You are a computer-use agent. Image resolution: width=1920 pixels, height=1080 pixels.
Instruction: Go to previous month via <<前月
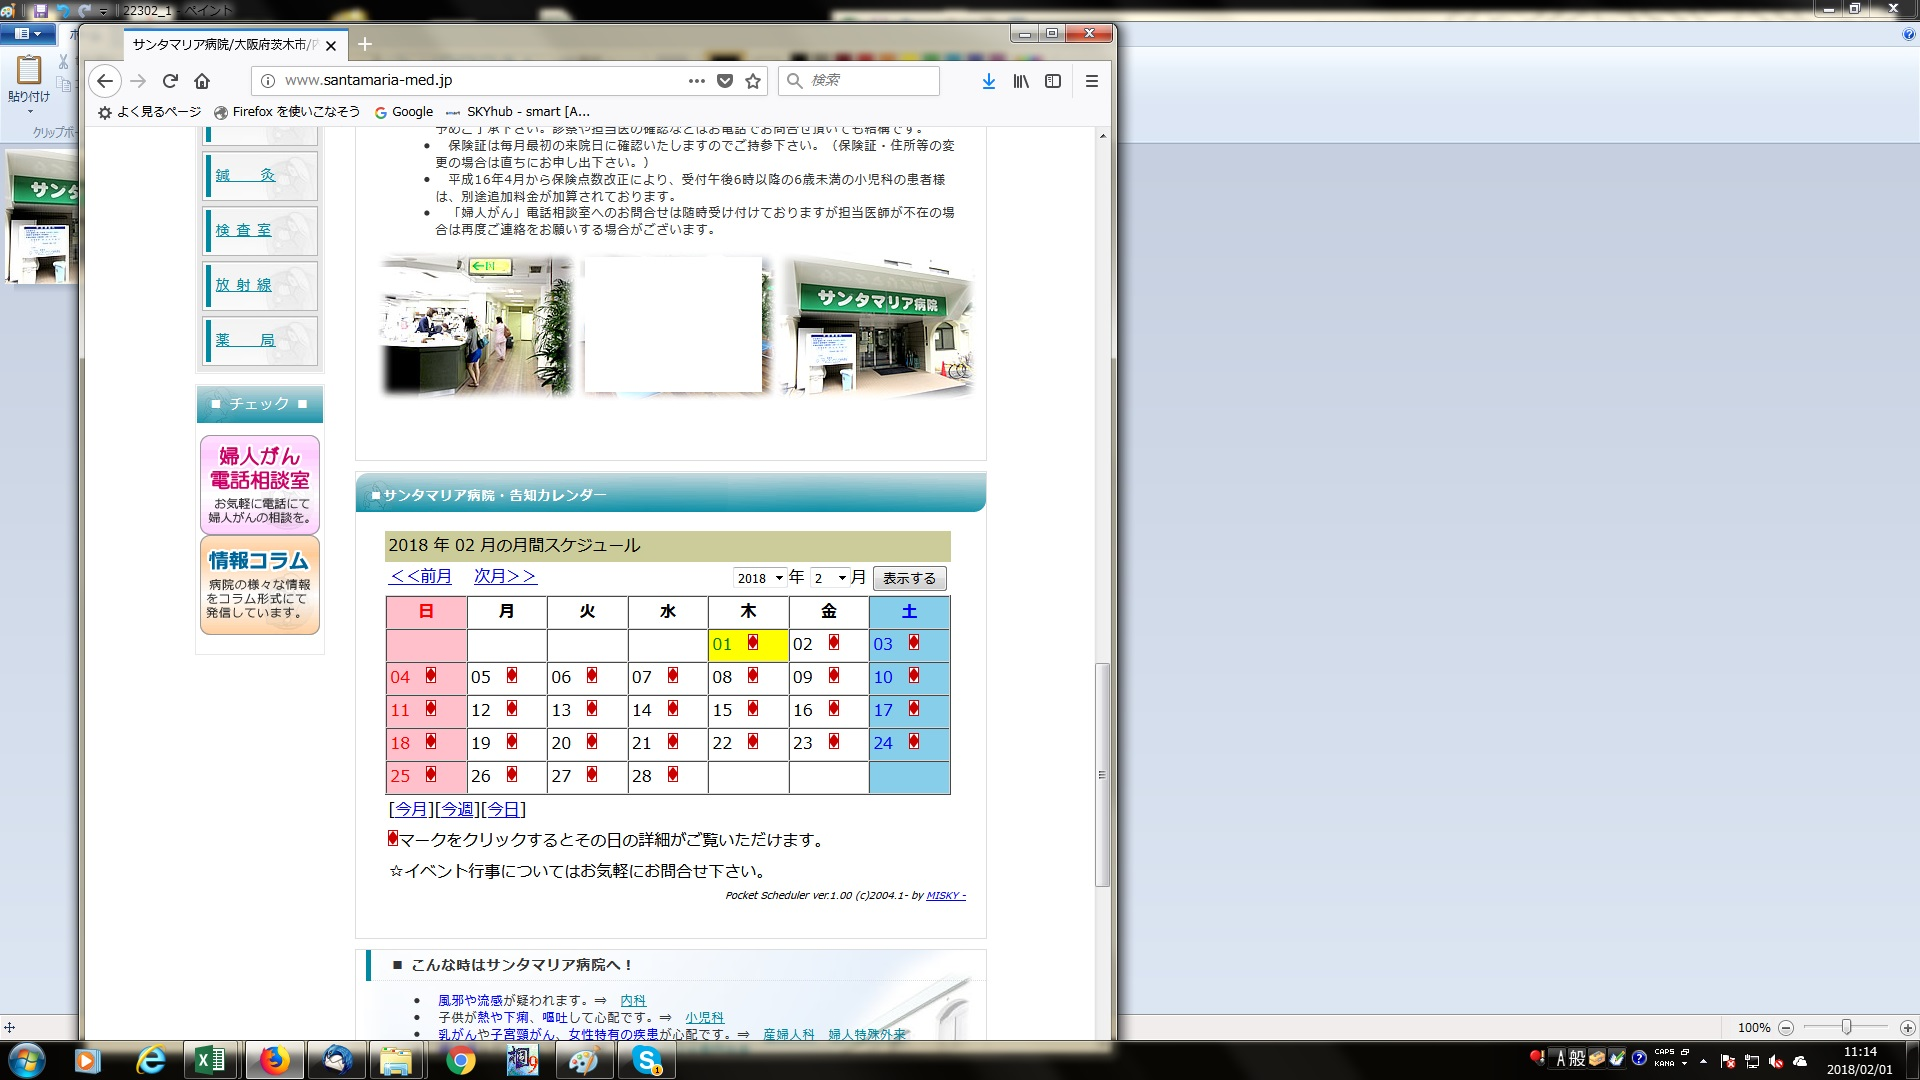click(x=421, y=576)
